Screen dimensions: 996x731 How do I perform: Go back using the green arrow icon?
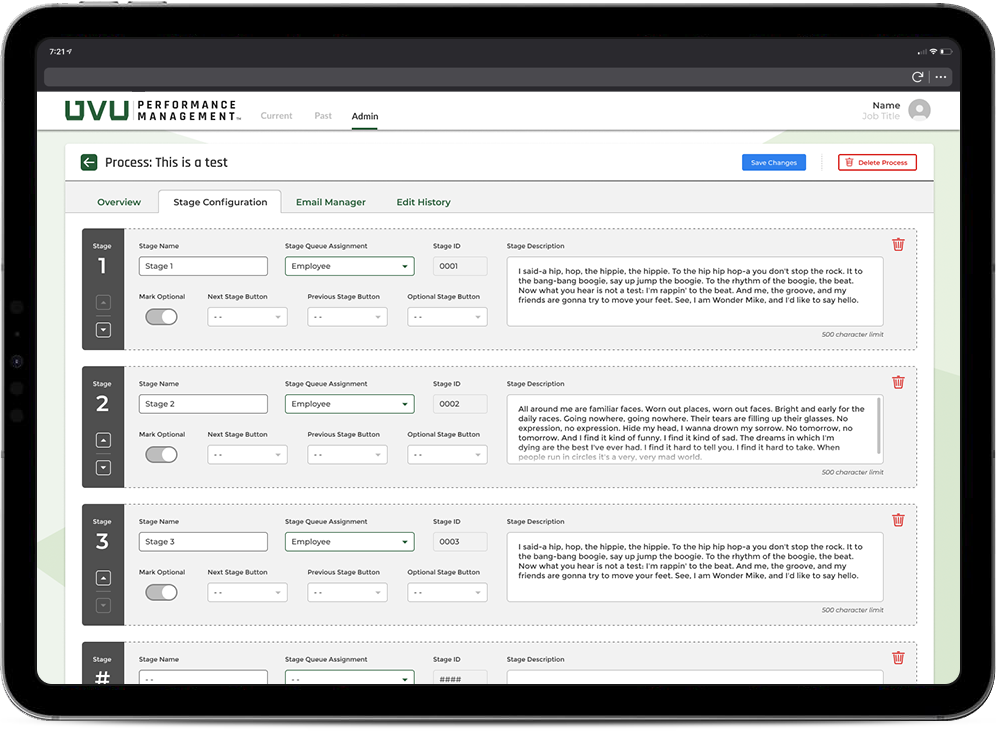(89, 163)
